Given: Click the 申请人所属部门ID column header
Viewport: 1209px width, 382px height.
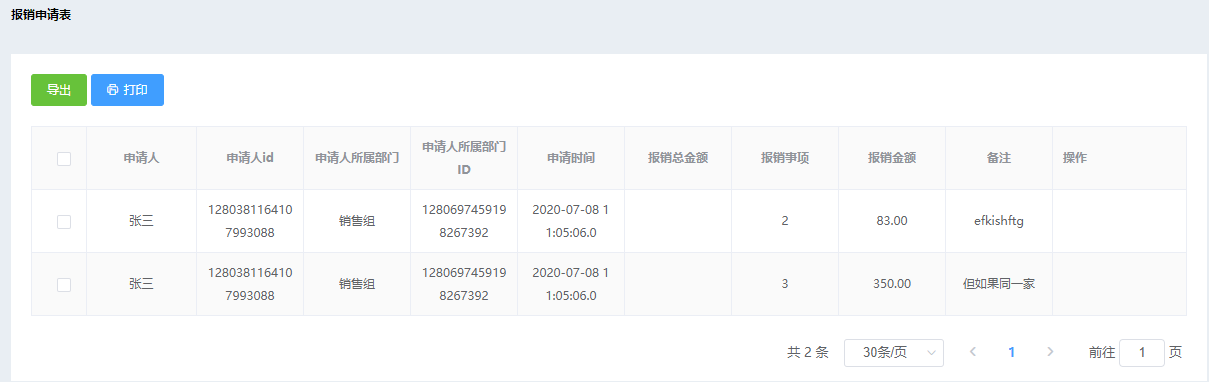Looking at the screenshot, I should (464, 158).
